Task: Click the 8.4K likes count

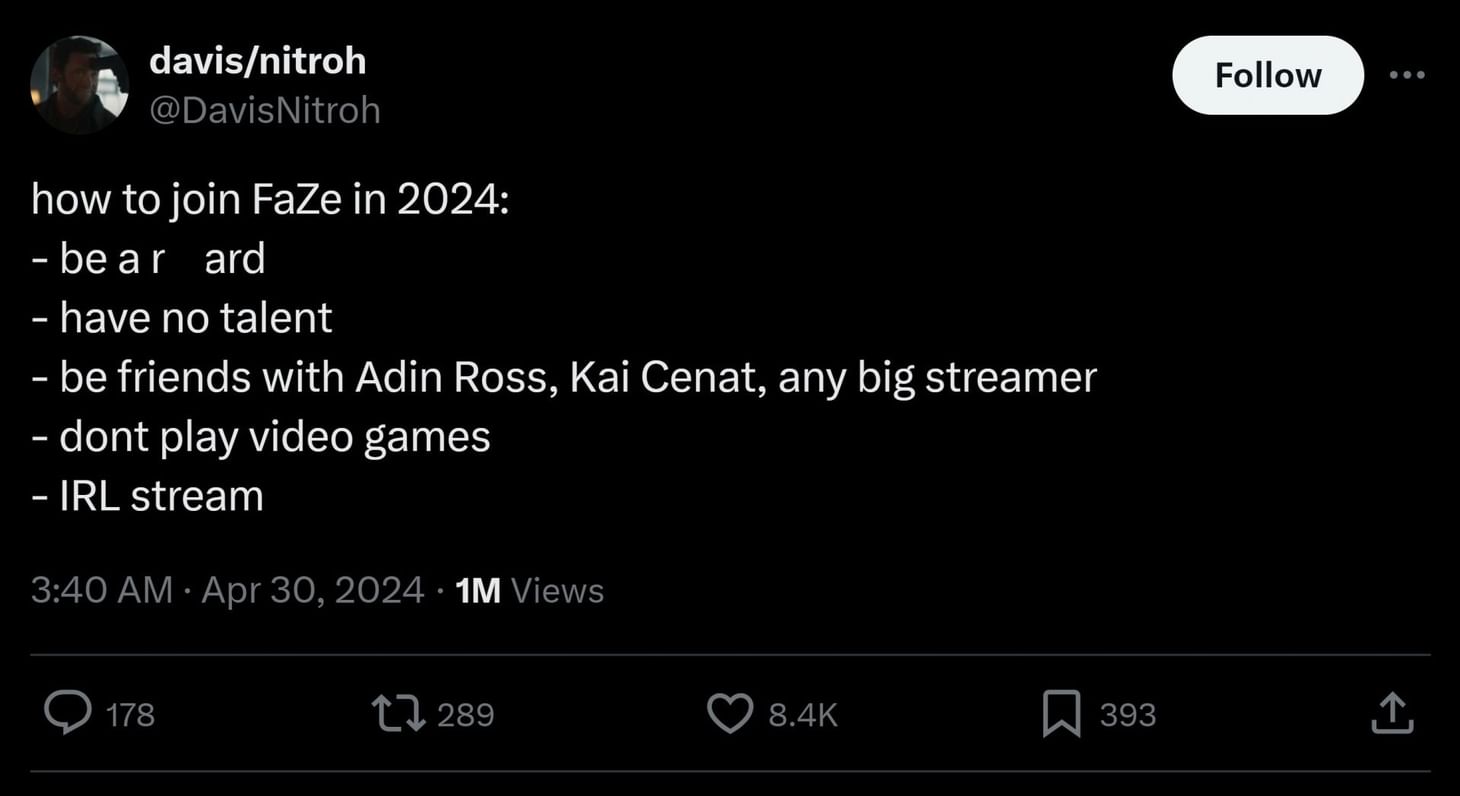Action: click(802, 715)
